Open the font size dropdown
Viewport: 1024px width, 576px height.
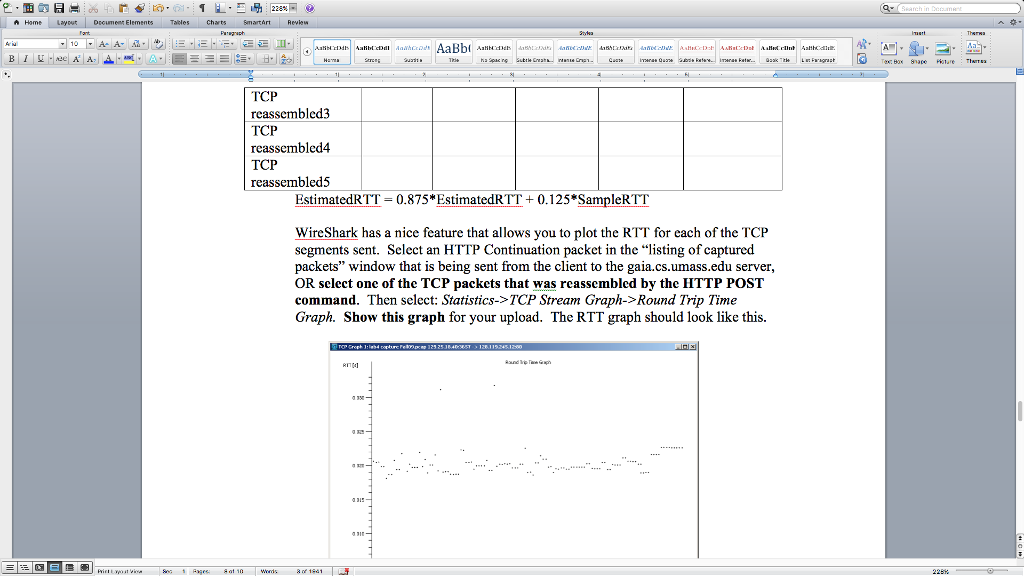[x=90, y=43]
